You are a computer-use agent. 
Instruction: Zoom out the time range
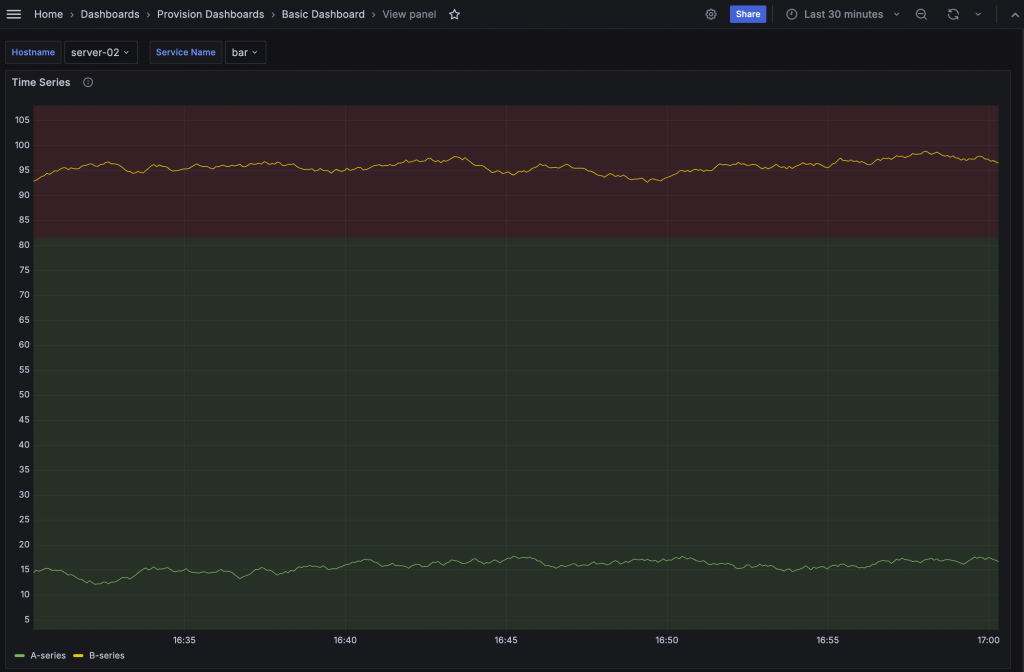pyautogui.click(x=921, y=14)
